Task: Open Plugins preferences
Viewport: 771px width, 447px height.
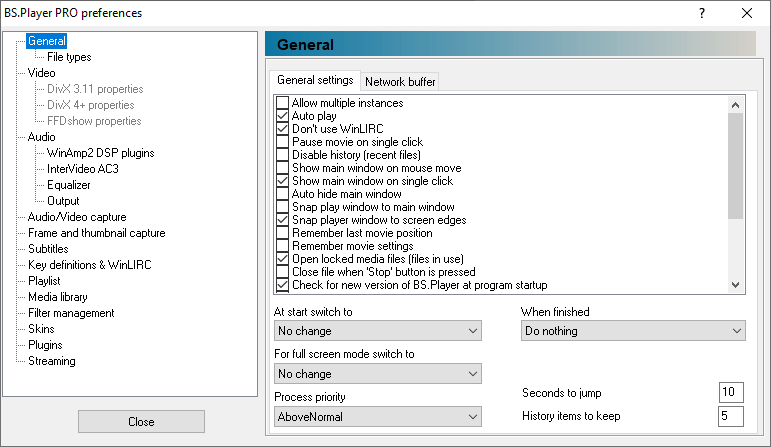Action: (45, 345)
